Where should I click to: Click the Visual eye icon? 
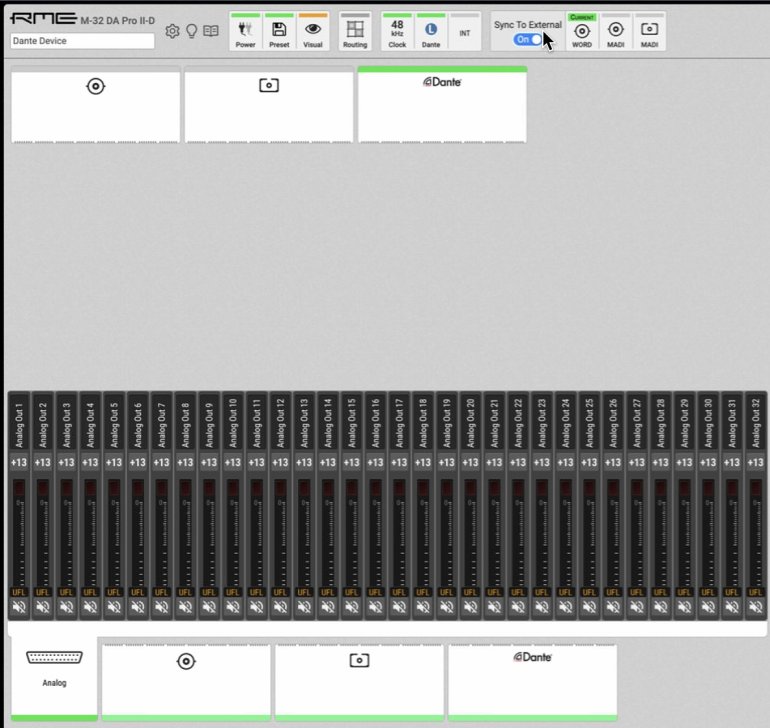coord(313,32)
